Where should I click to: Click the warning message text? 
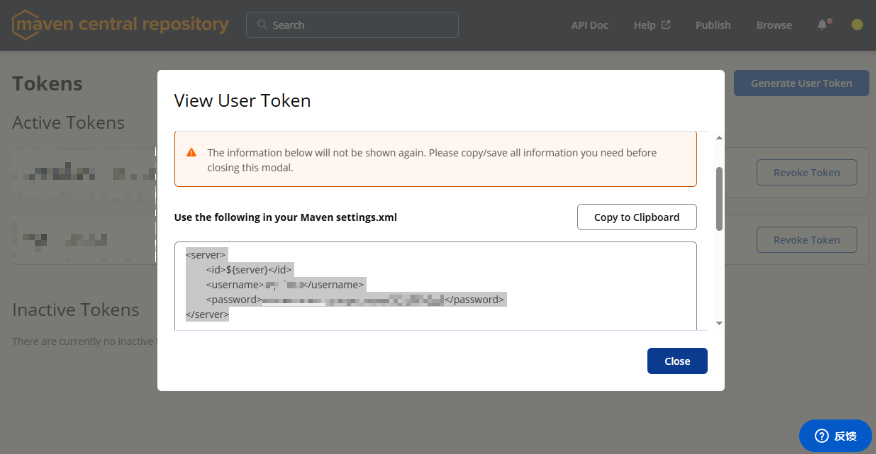click(432, 160)
